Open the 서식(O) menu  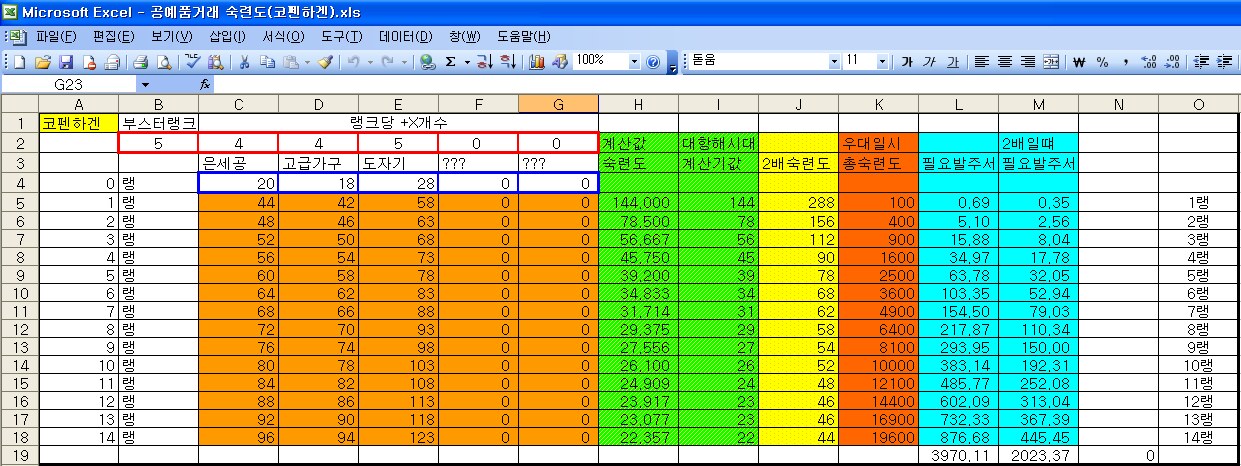[x=283, y=37]
